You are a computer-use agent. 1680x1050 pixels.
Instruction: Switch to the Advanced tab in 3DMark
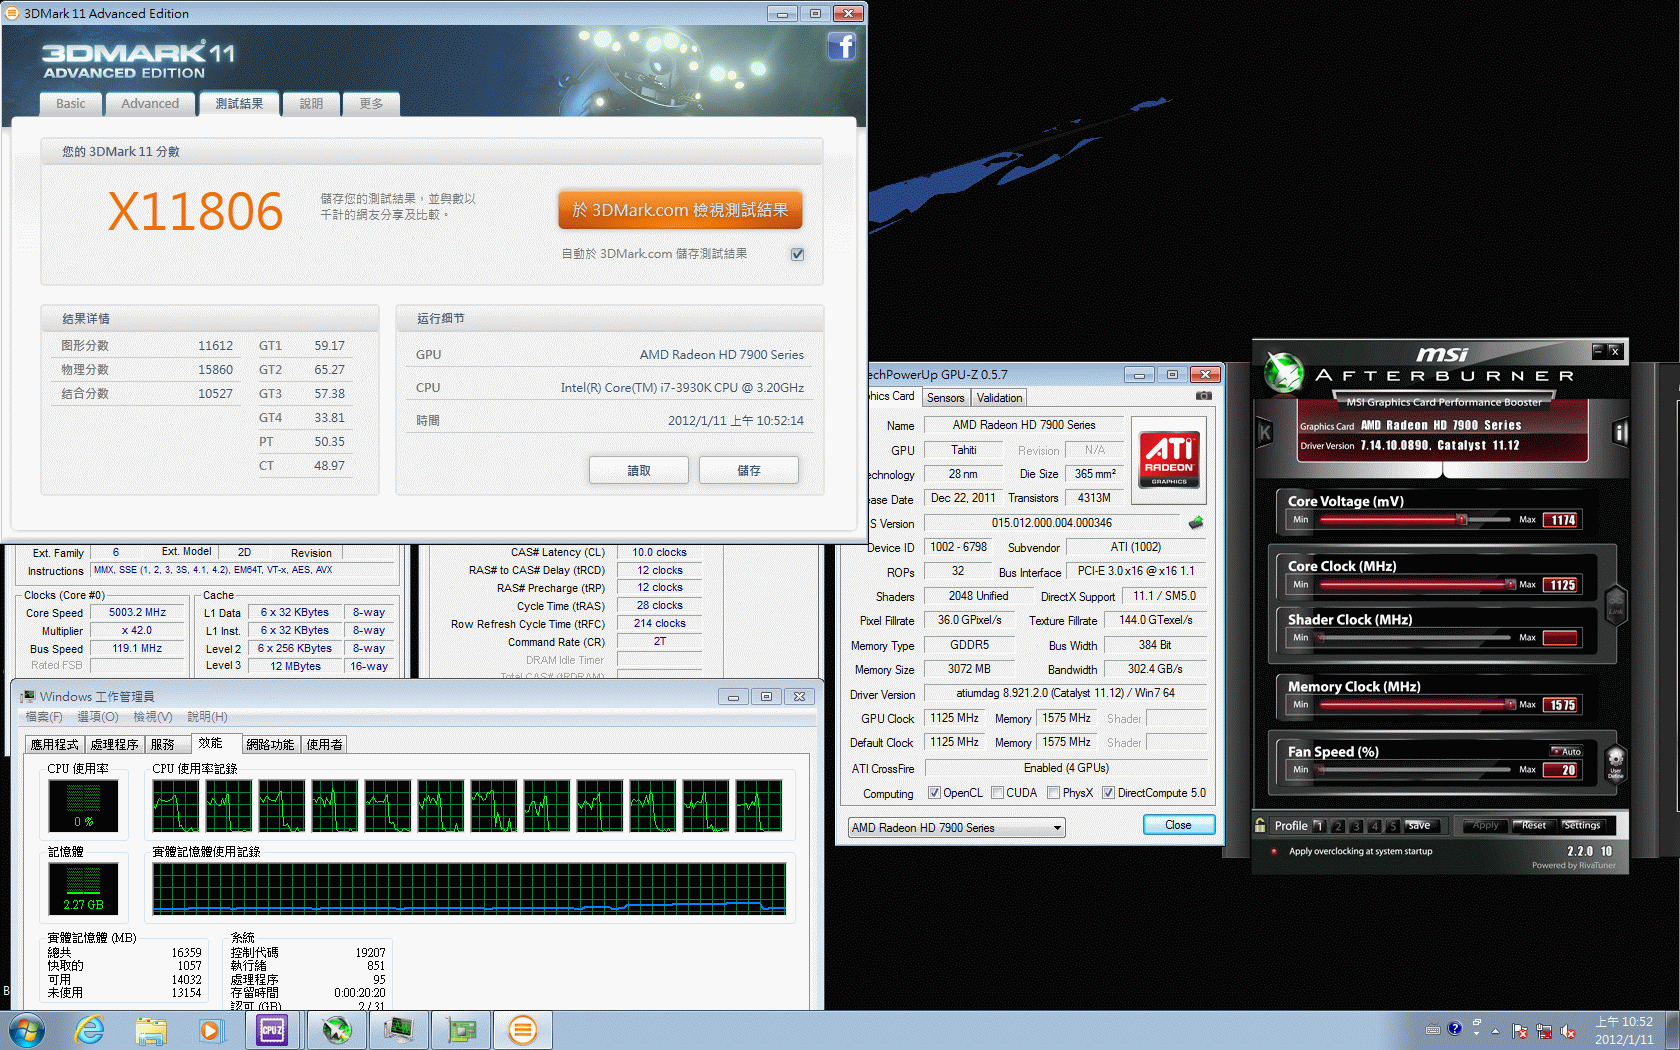click(150, 104)
